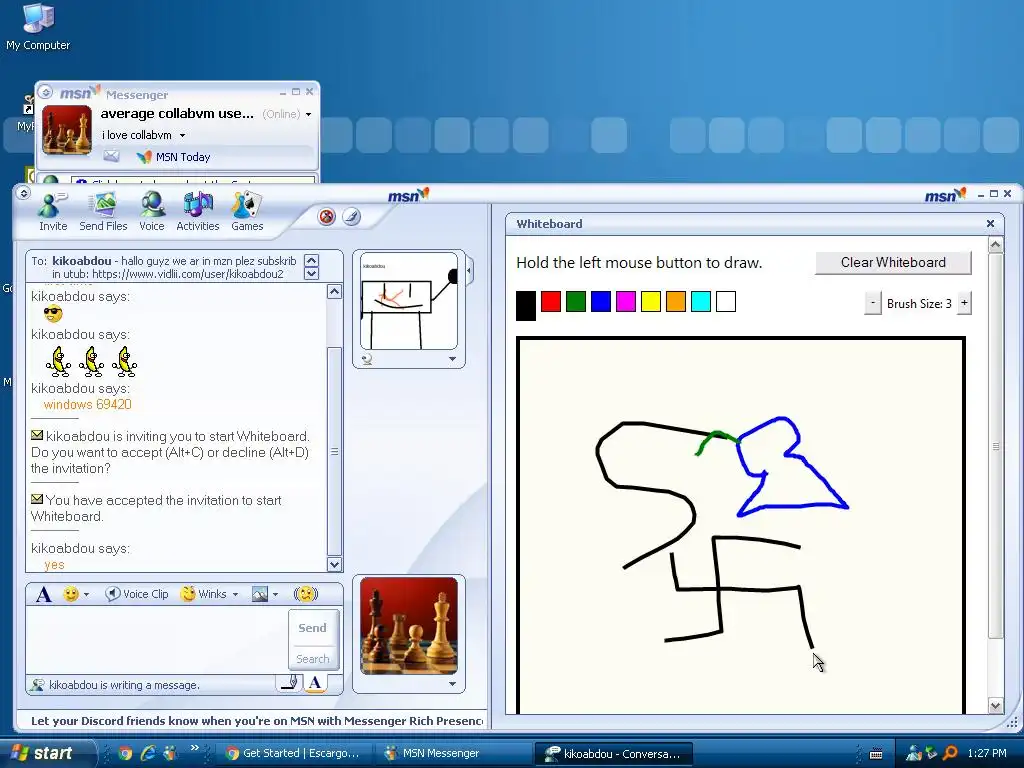Record a Voice Clip
Screen dimensions: 1024x768
pos(138,594)
